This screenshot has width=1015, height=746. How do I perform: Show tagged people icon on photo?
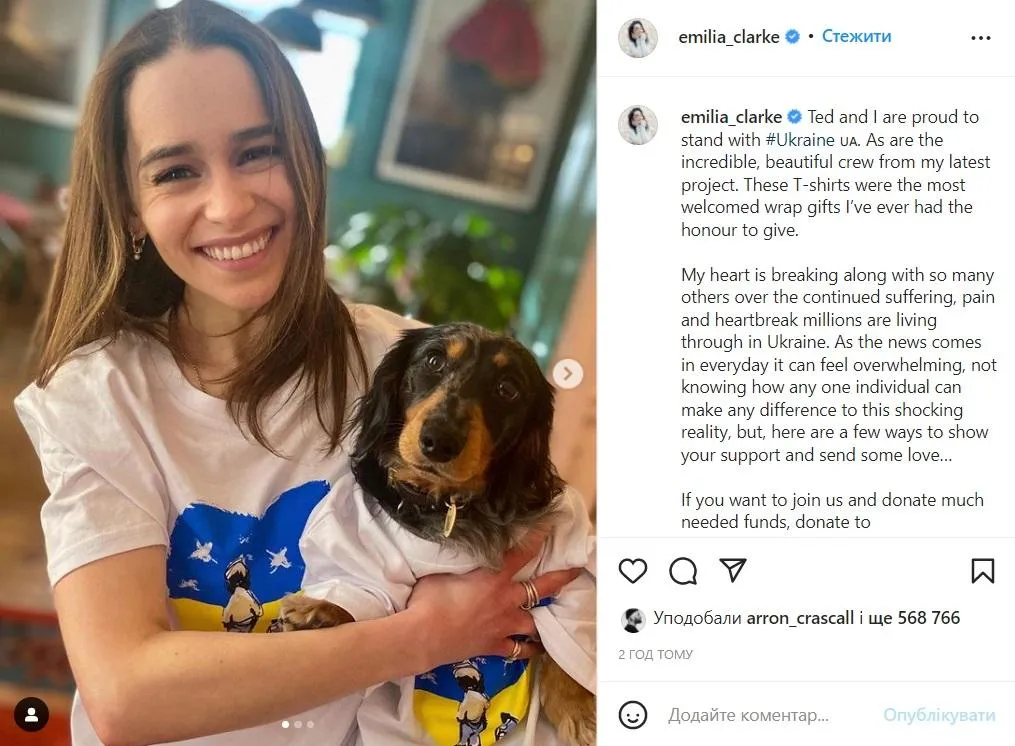(31, 714)
